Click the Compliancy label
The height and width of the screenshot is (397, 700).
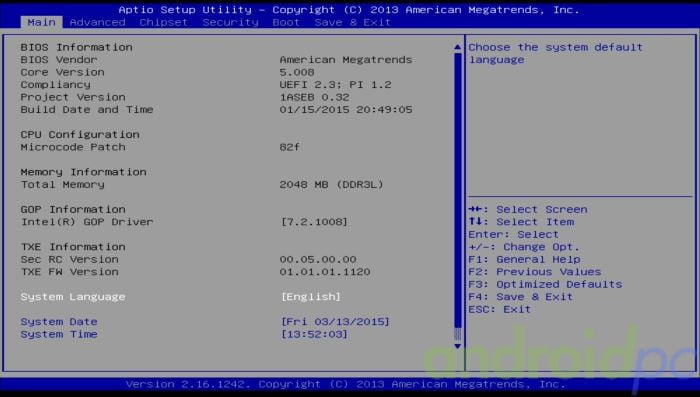click(55, 85)
